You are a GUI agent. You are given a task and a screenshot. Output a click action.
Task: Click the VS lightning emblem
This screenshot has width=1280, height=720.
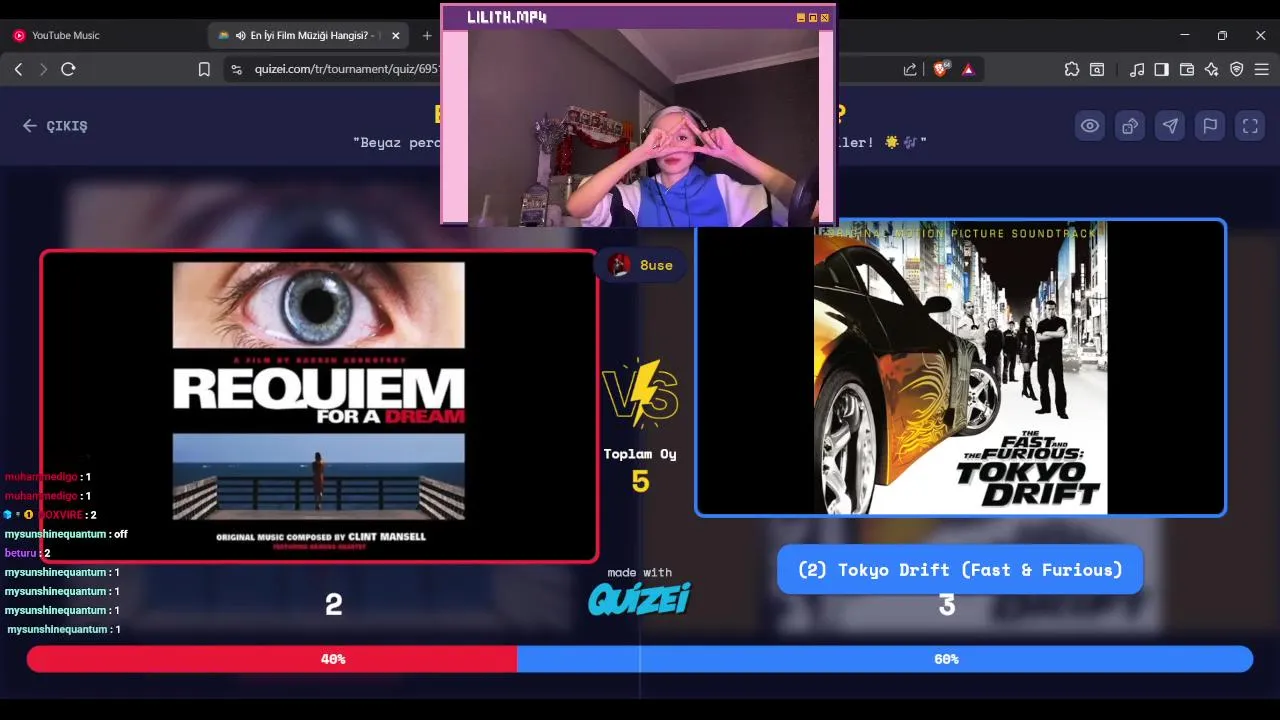(x=640, y=392)
